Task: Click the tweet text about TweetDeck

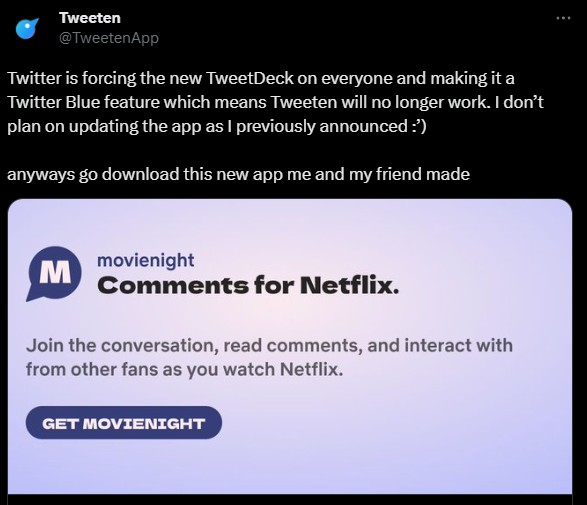Action: pyautogui.click(x=275, y=102)
